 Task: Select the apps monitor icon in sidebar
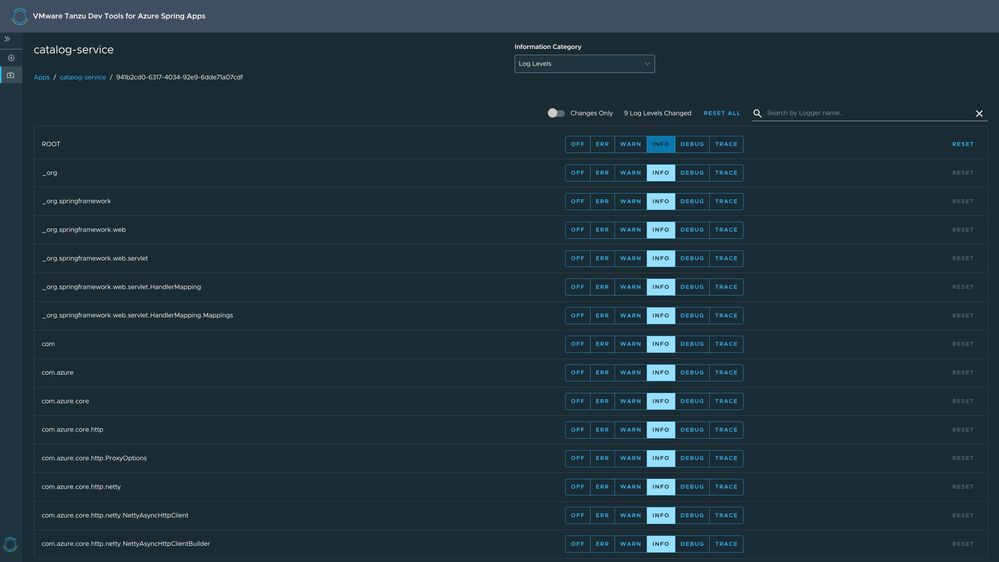pos(11,75)
